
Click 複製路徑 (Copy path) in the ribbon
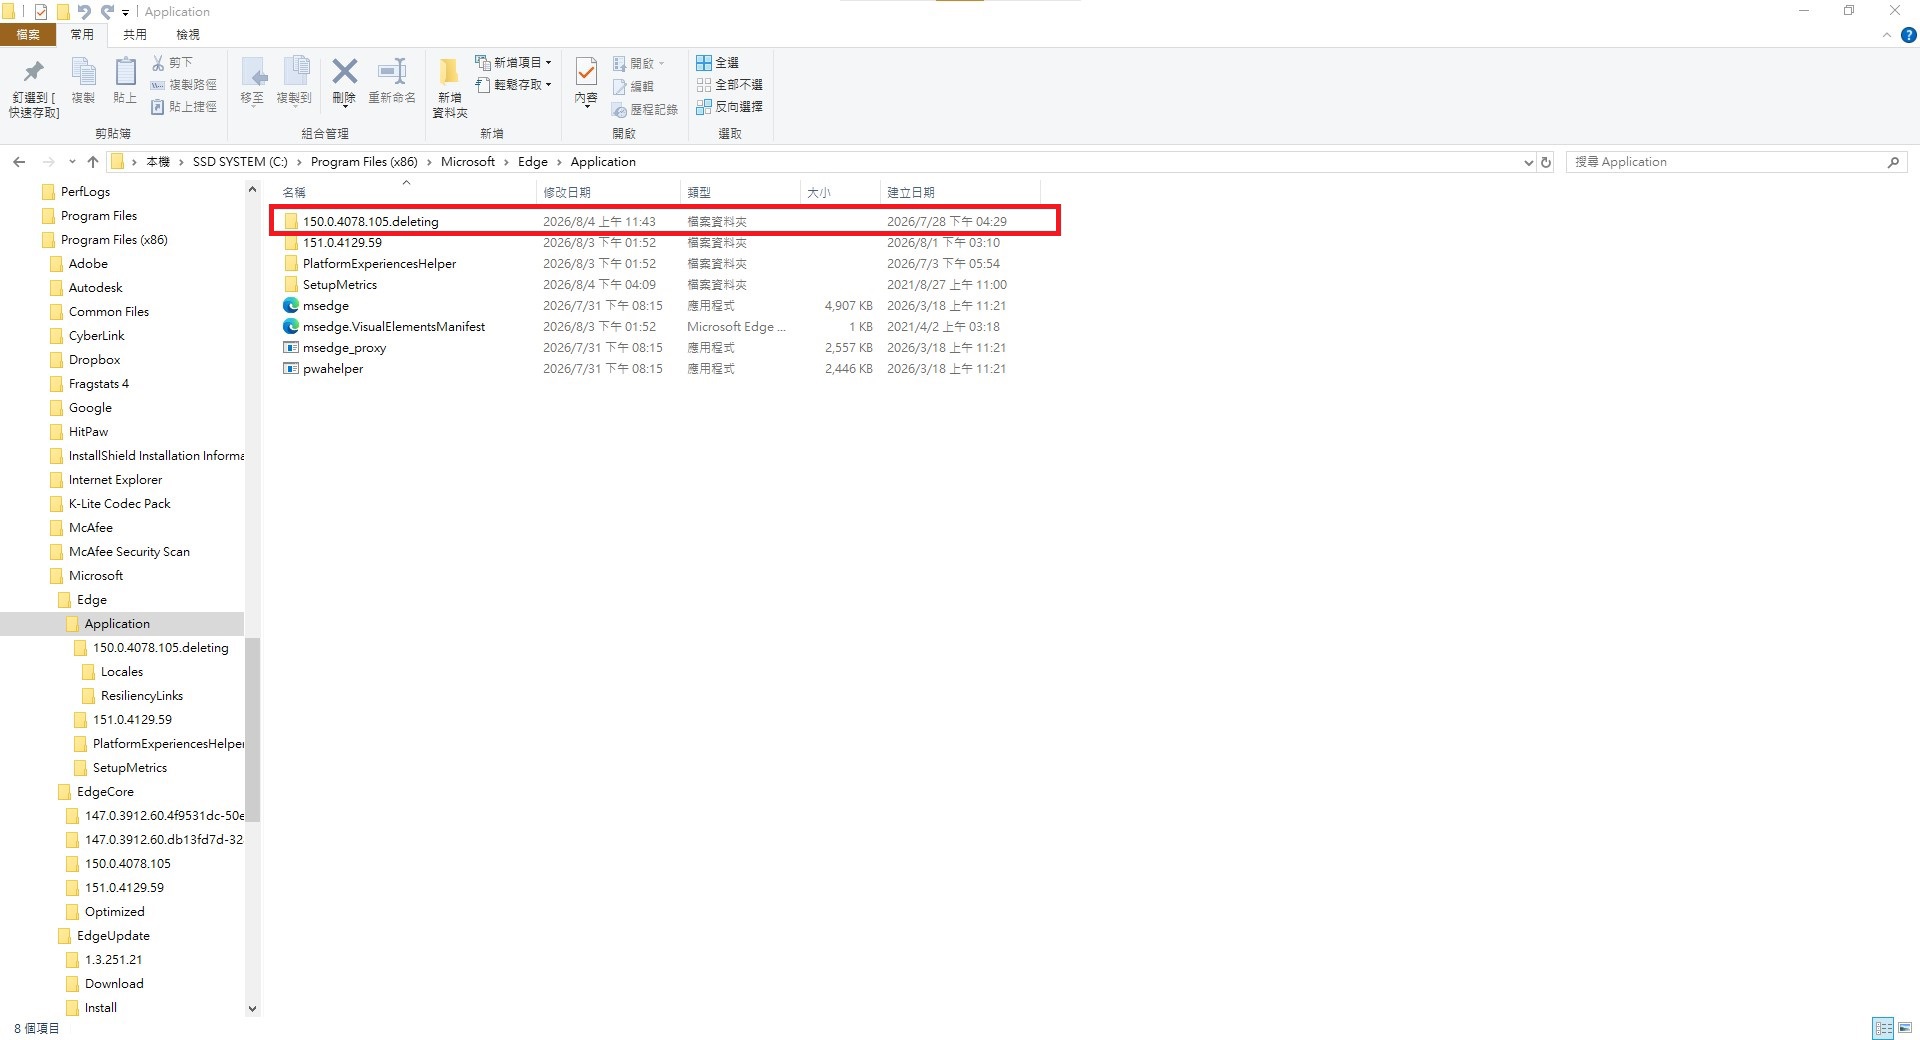click(x=183, y=85)
